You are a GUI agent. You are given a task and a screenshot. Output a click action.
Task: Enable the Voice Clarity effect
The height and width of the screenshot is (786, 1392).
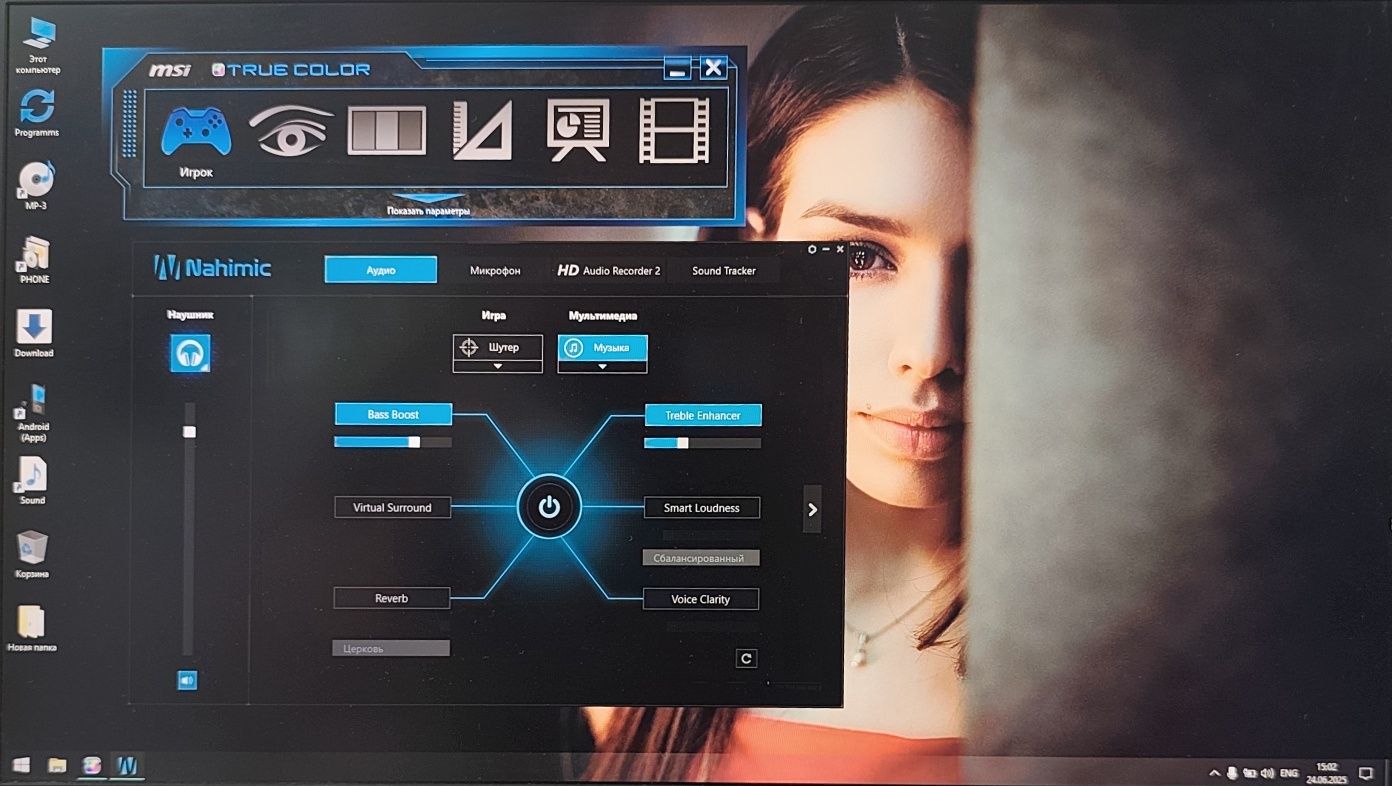click(701, 599)
